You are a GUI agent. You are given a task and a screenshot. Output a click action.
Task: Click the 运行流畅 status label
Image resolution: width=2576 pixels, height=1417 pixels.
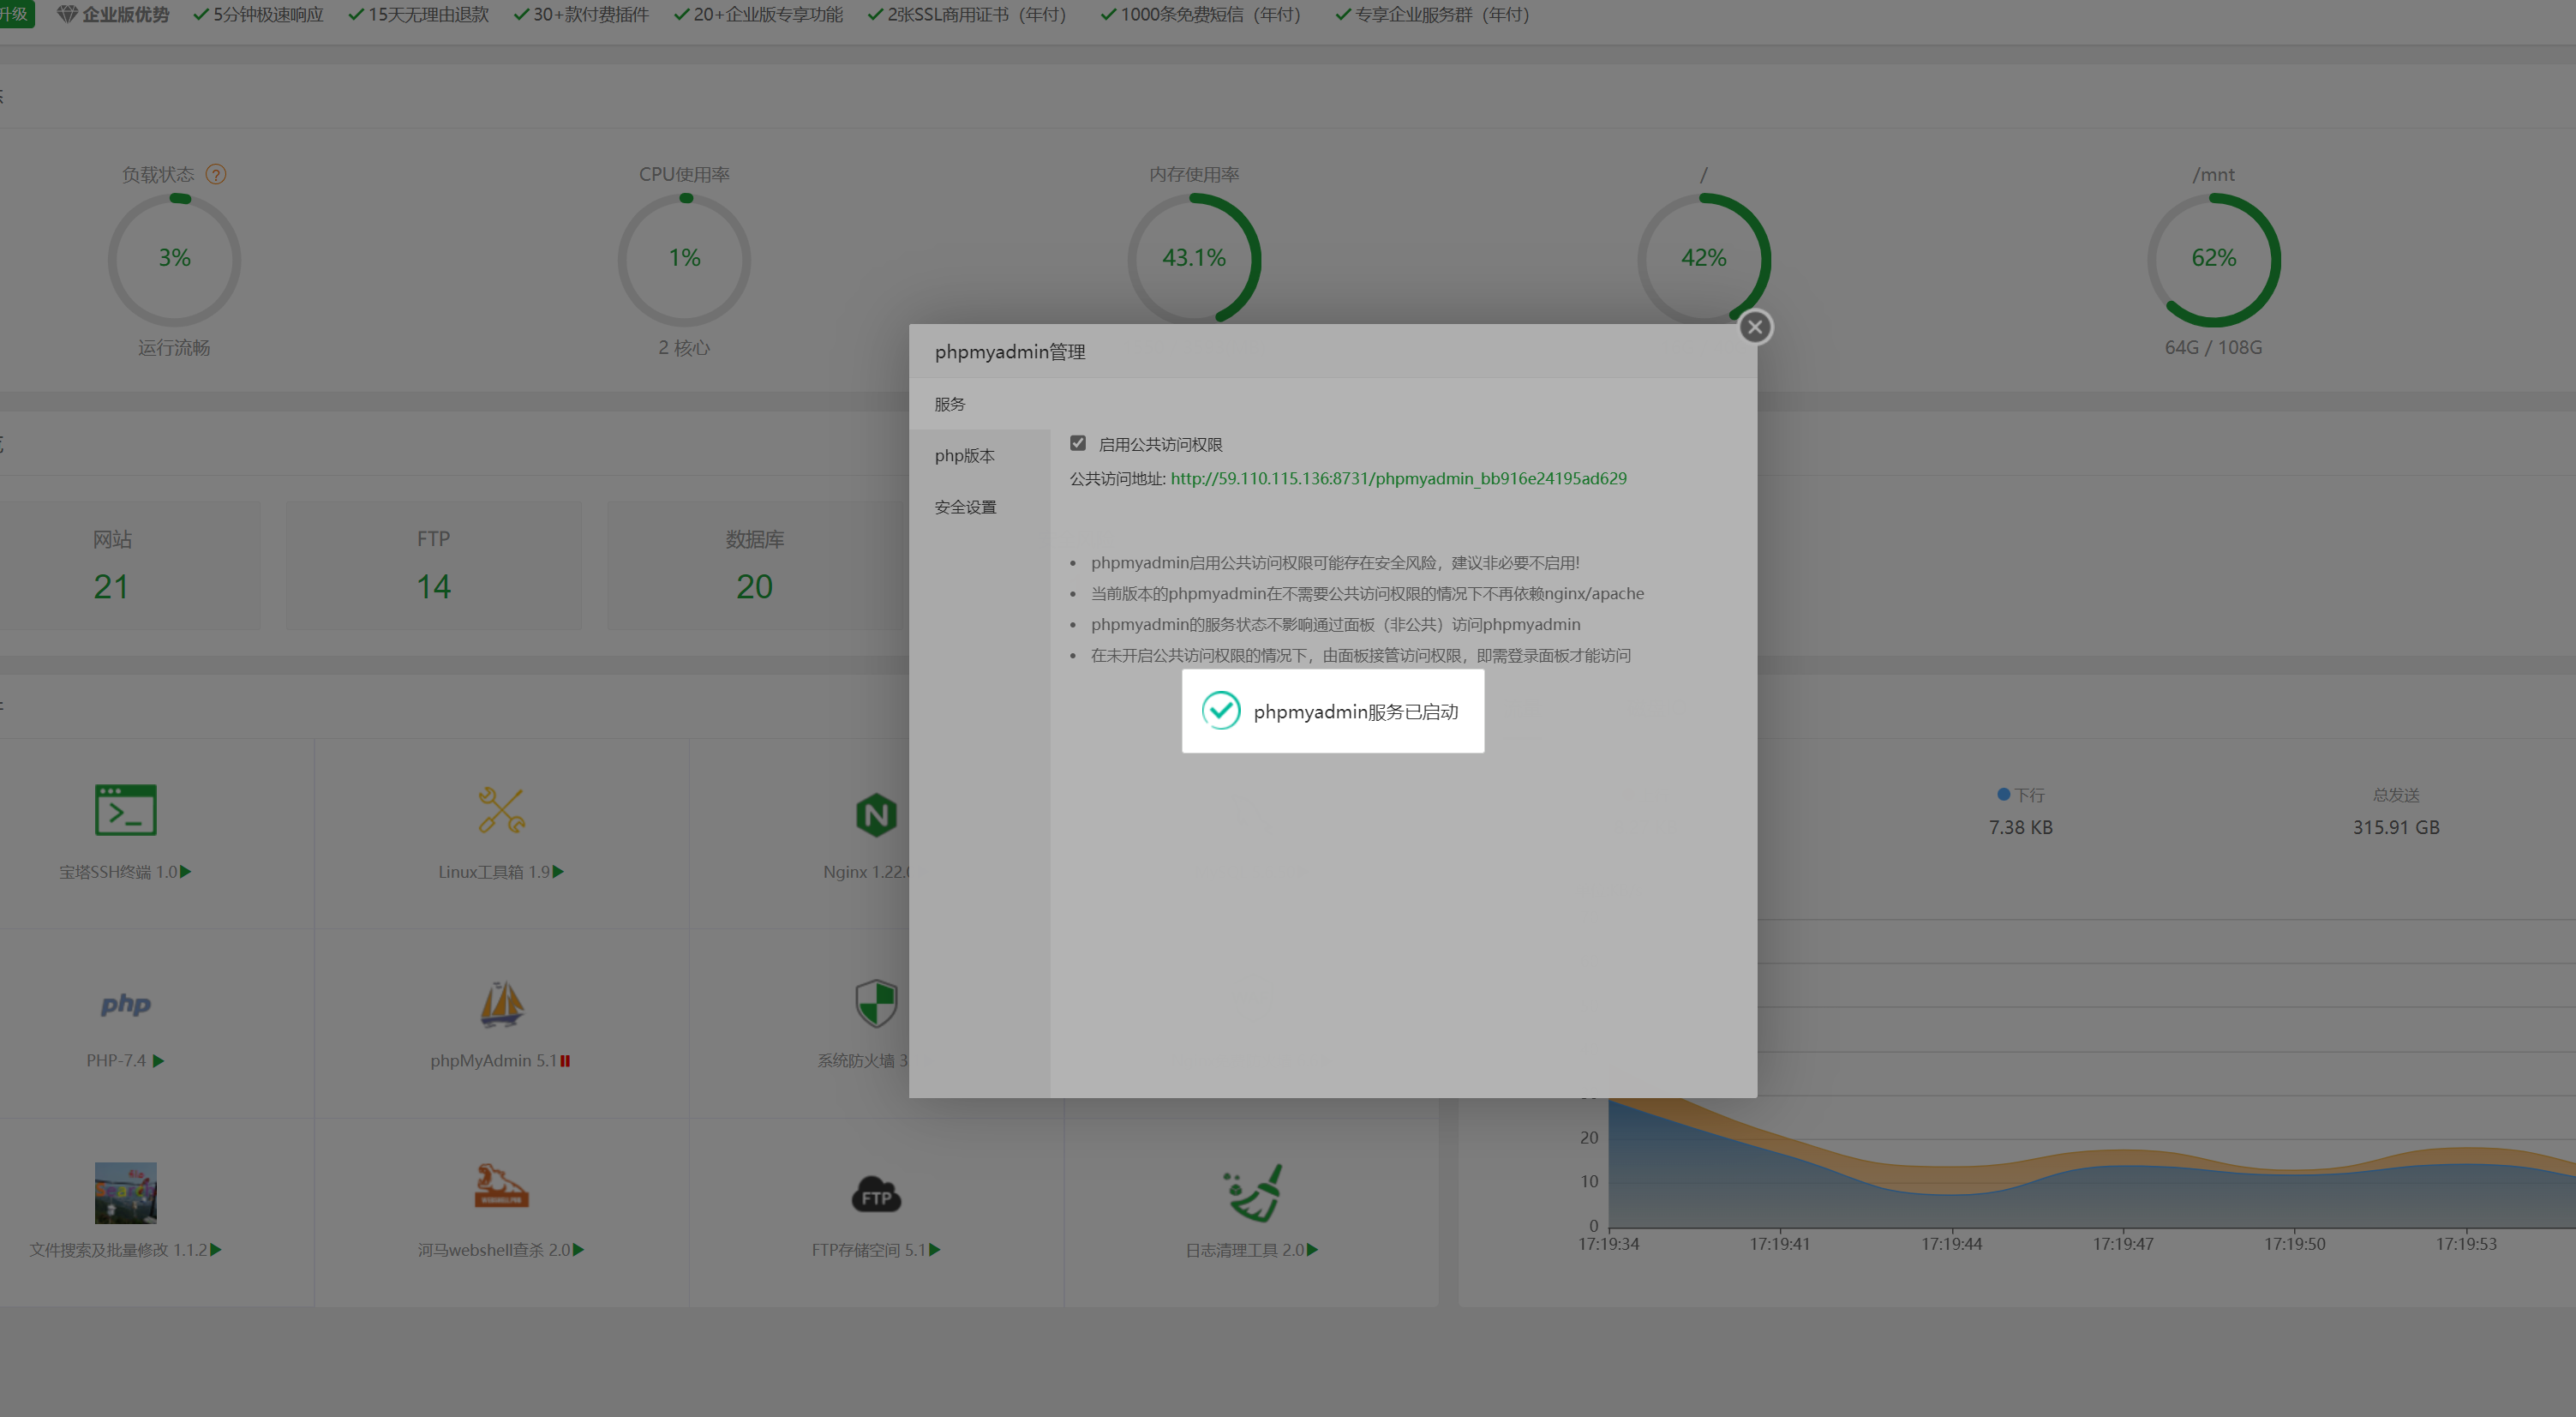tap(174, 347)
